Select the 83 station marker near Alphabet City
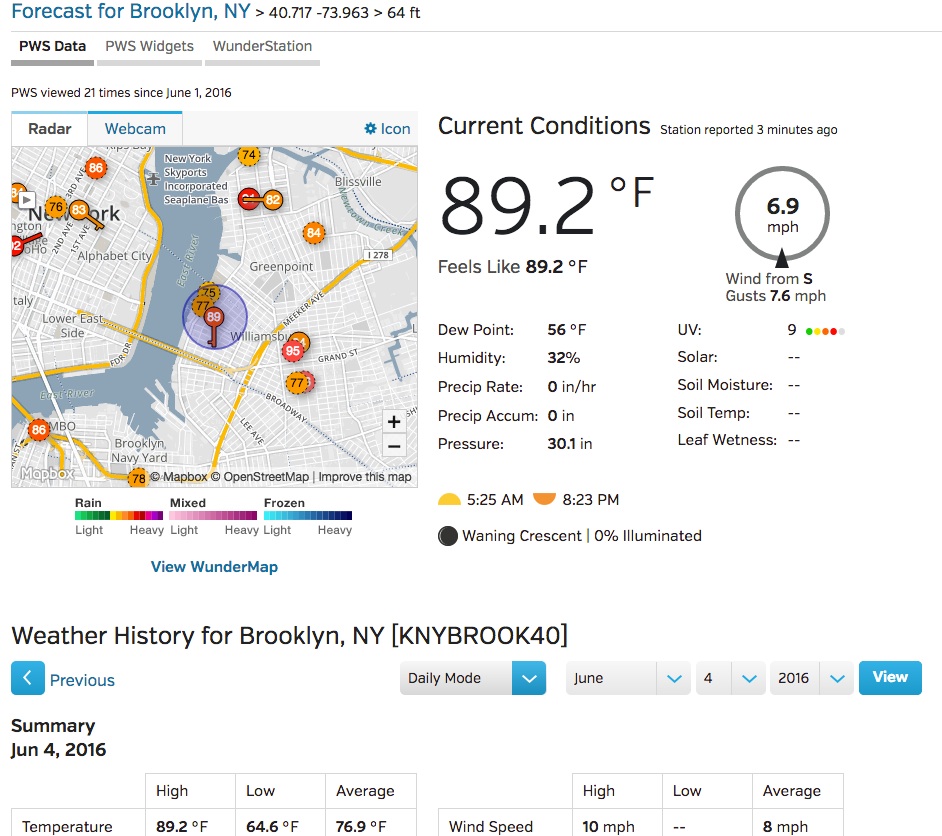 tap(79, 210)
